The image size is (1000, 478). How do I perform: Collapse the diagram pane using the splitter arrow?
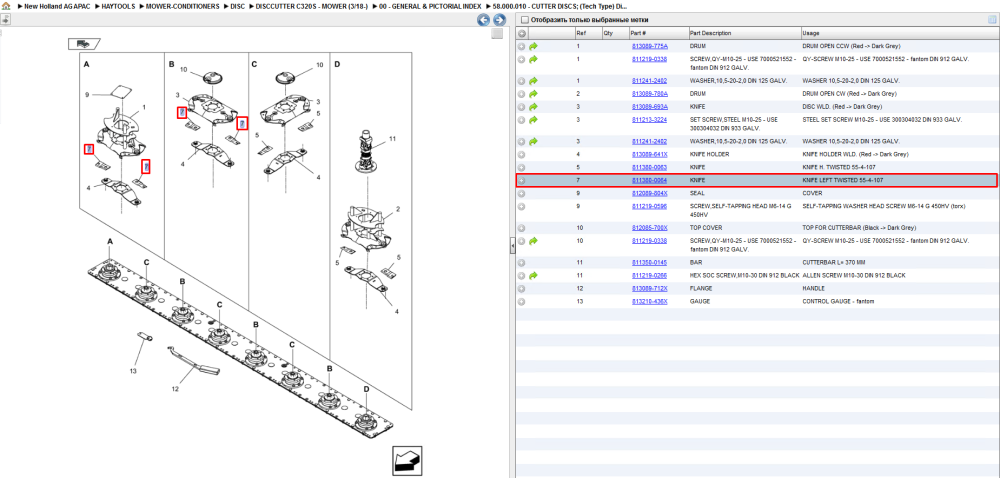512,247
